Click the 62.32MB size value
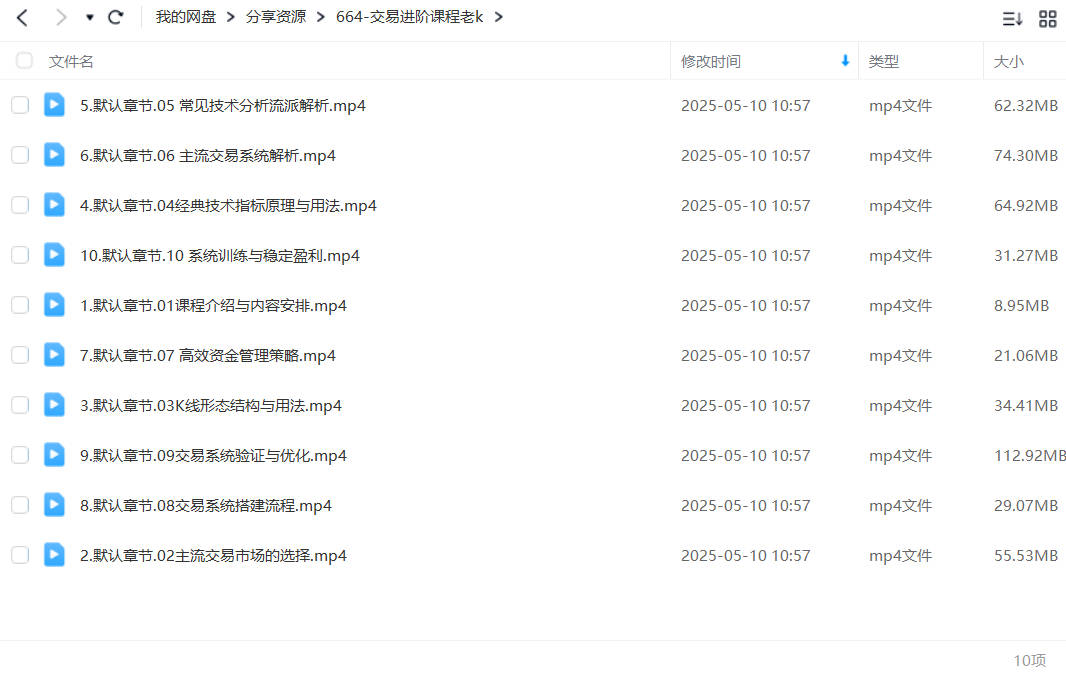1066x673 pixels. pyautogui.click(x=1026, y=105)
